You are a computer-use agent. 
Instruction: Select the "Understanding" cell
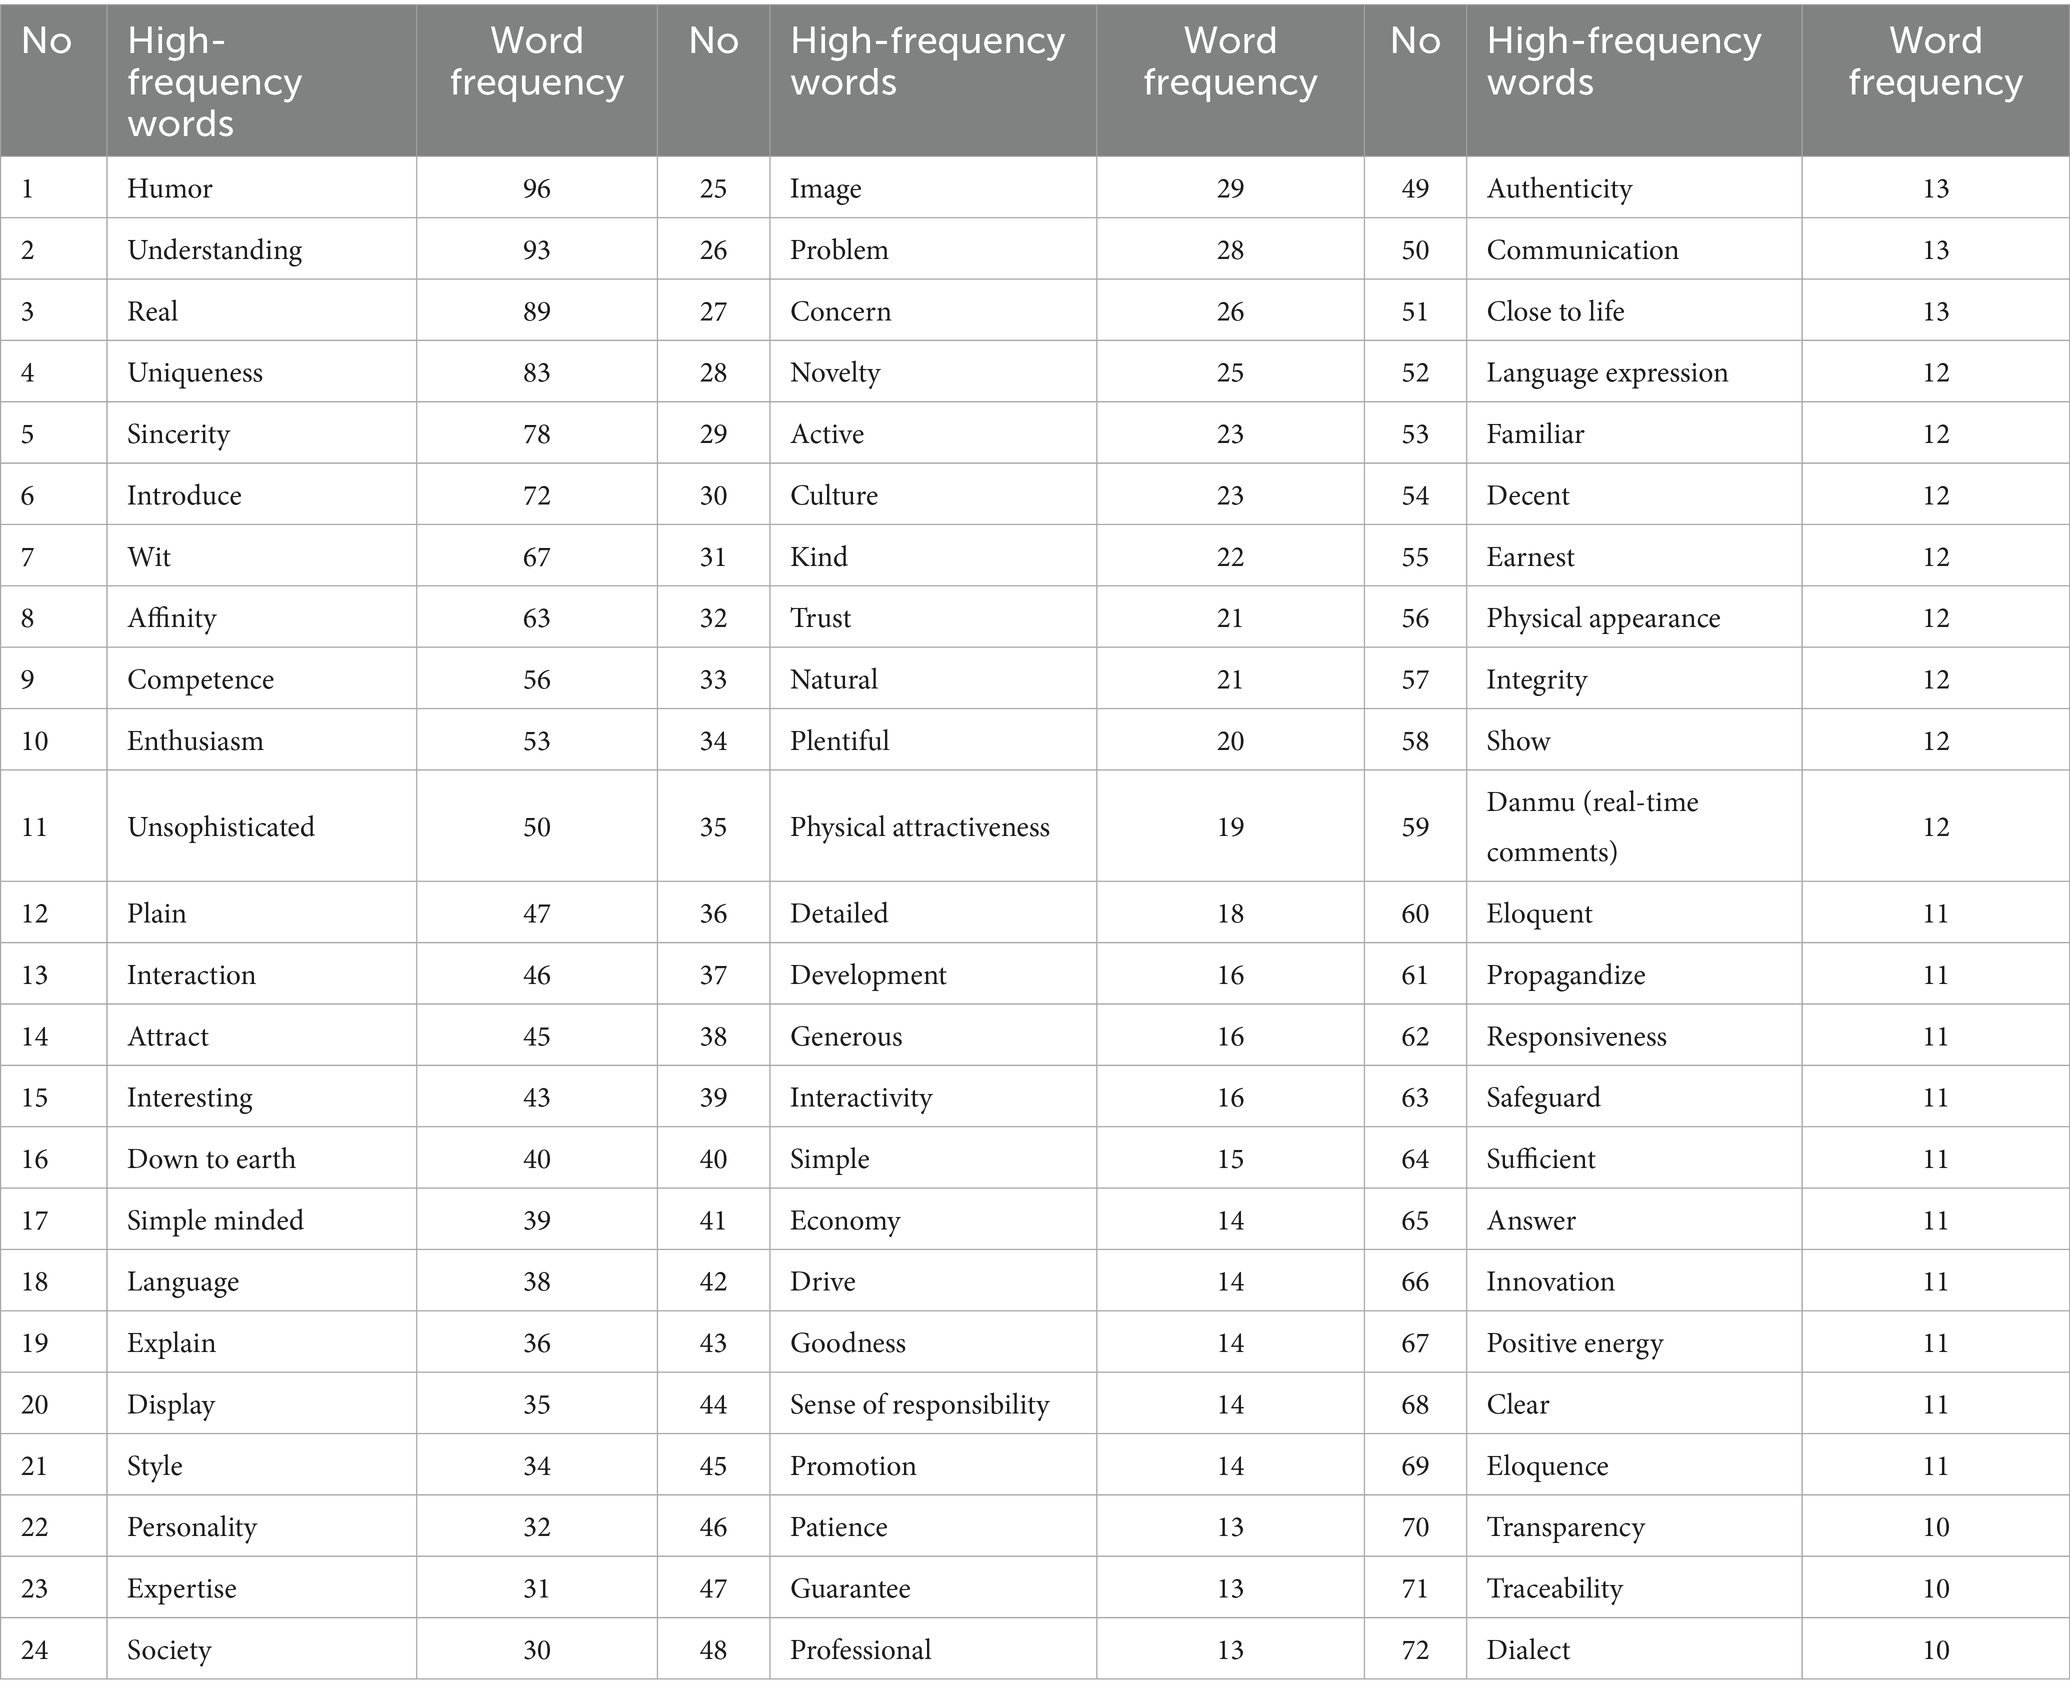(214, 250)
